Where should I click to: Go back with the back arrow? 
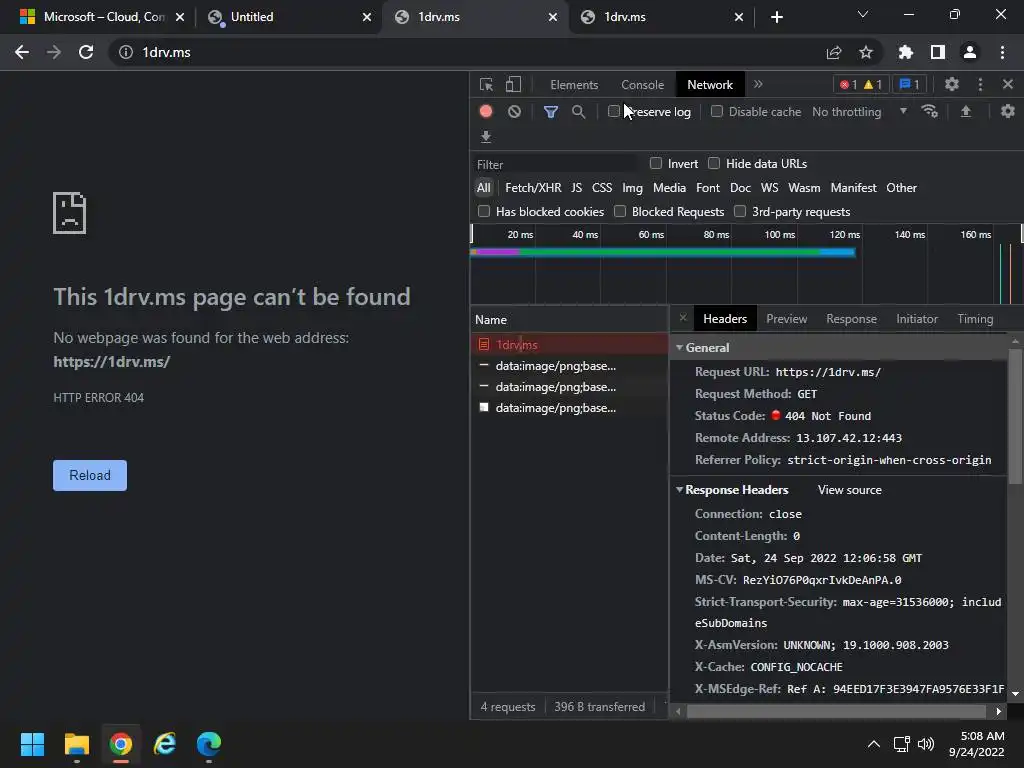tap(22, 52)
